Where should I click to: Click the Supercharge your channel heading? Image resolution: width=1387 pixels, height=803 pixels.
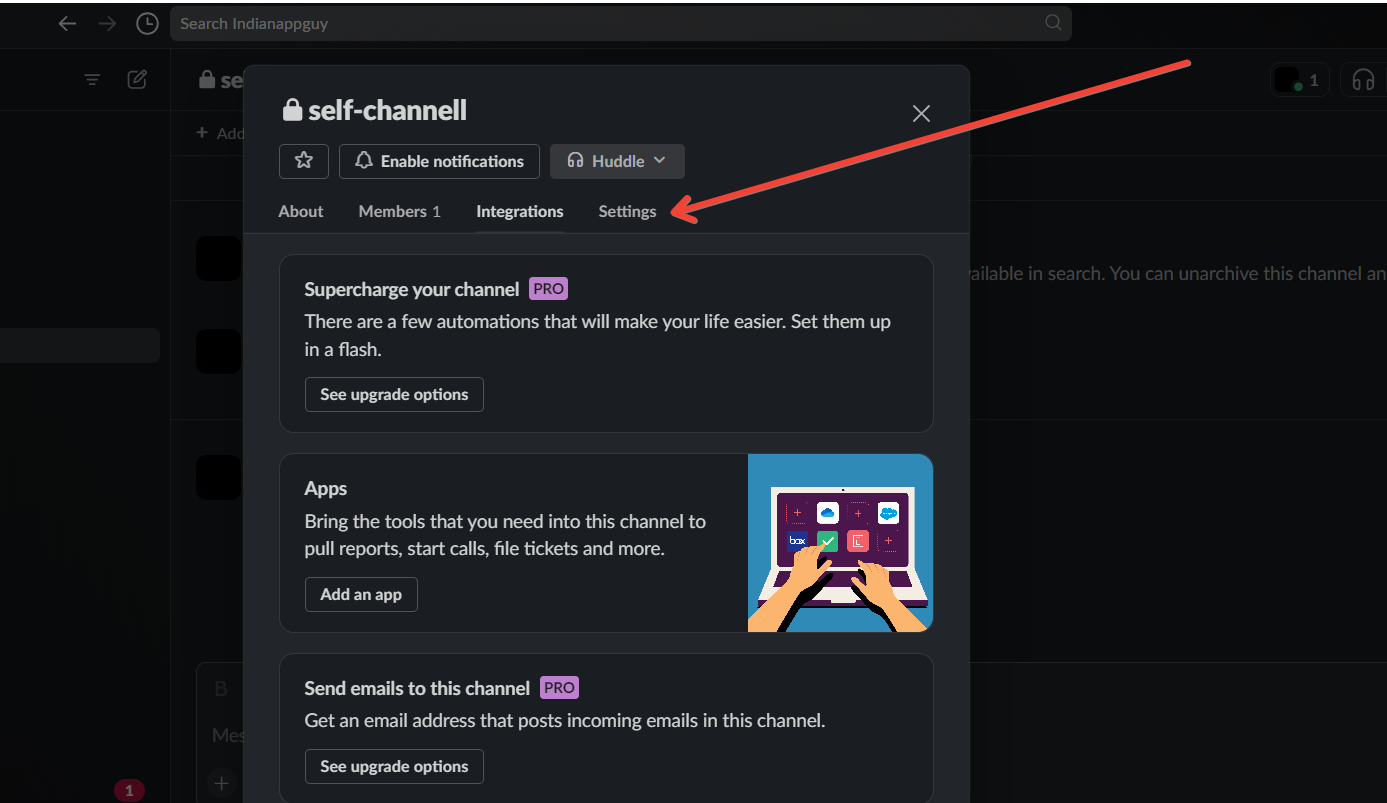(412, 289)
